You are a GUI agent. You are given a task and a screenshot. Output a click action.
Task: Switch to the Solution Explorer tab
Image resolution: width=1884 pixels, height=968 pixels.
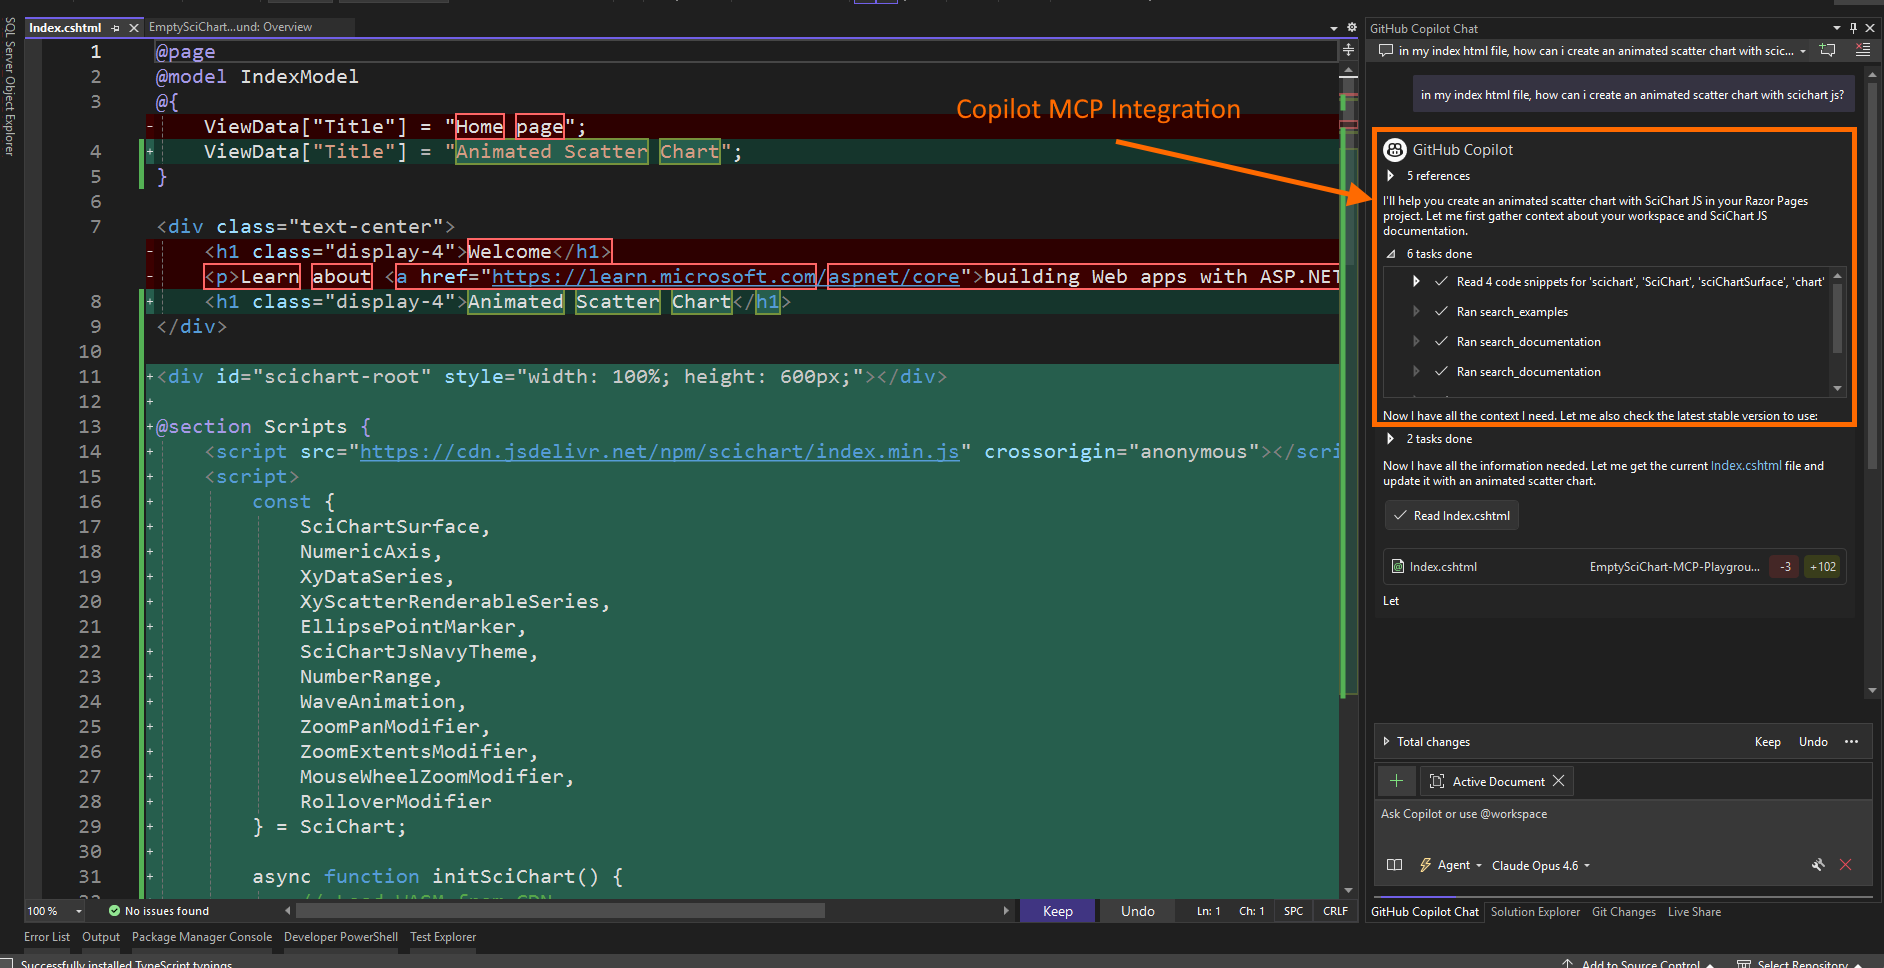click(x=1535, y=912)
